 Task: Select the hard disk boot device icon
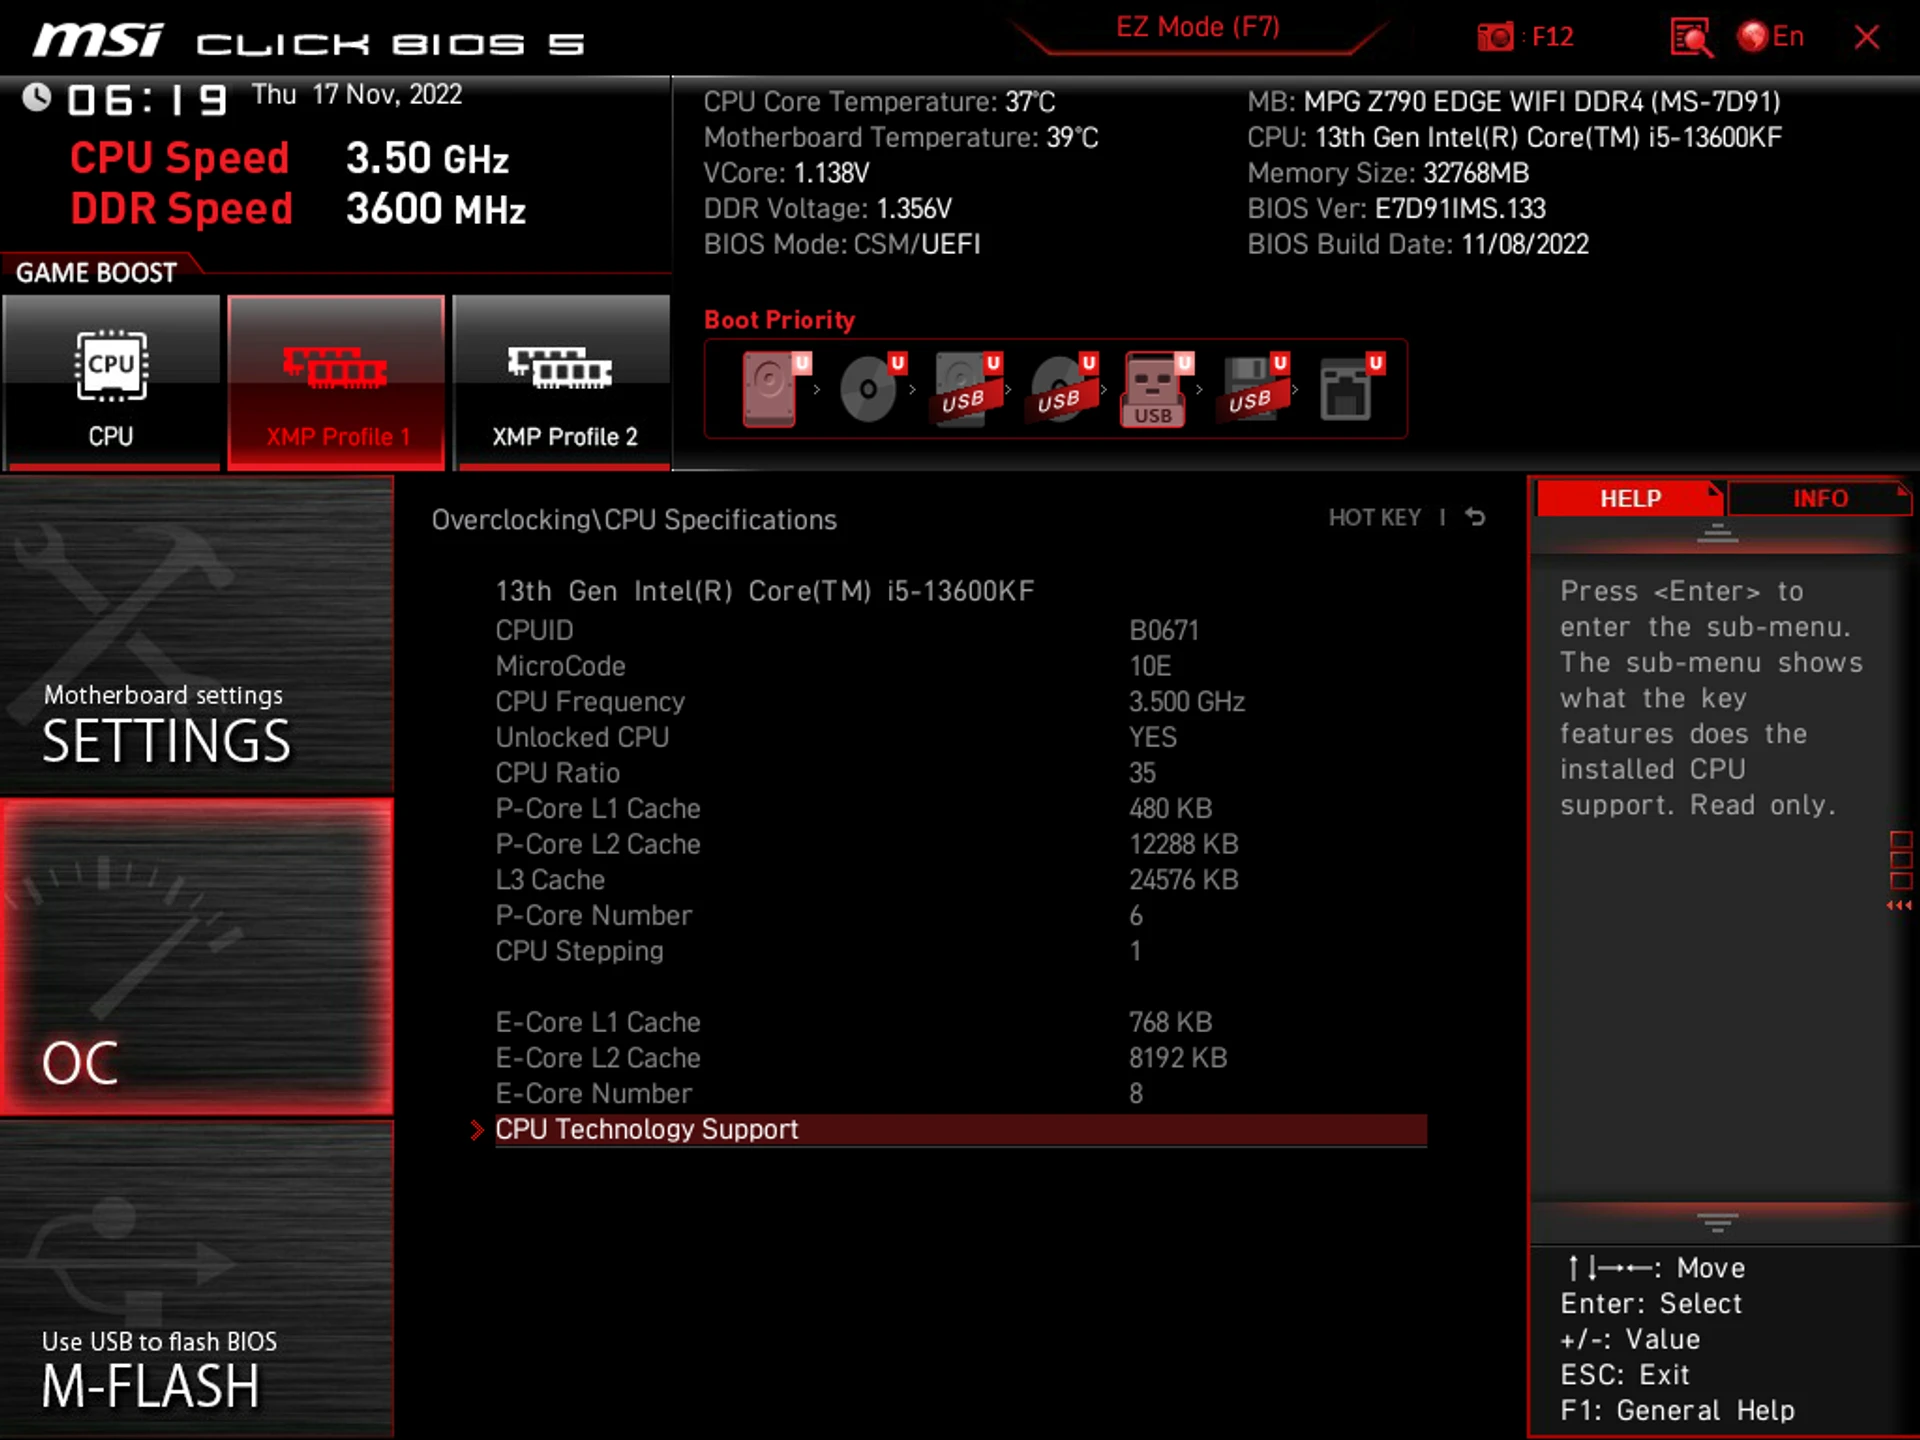point(775,389)
